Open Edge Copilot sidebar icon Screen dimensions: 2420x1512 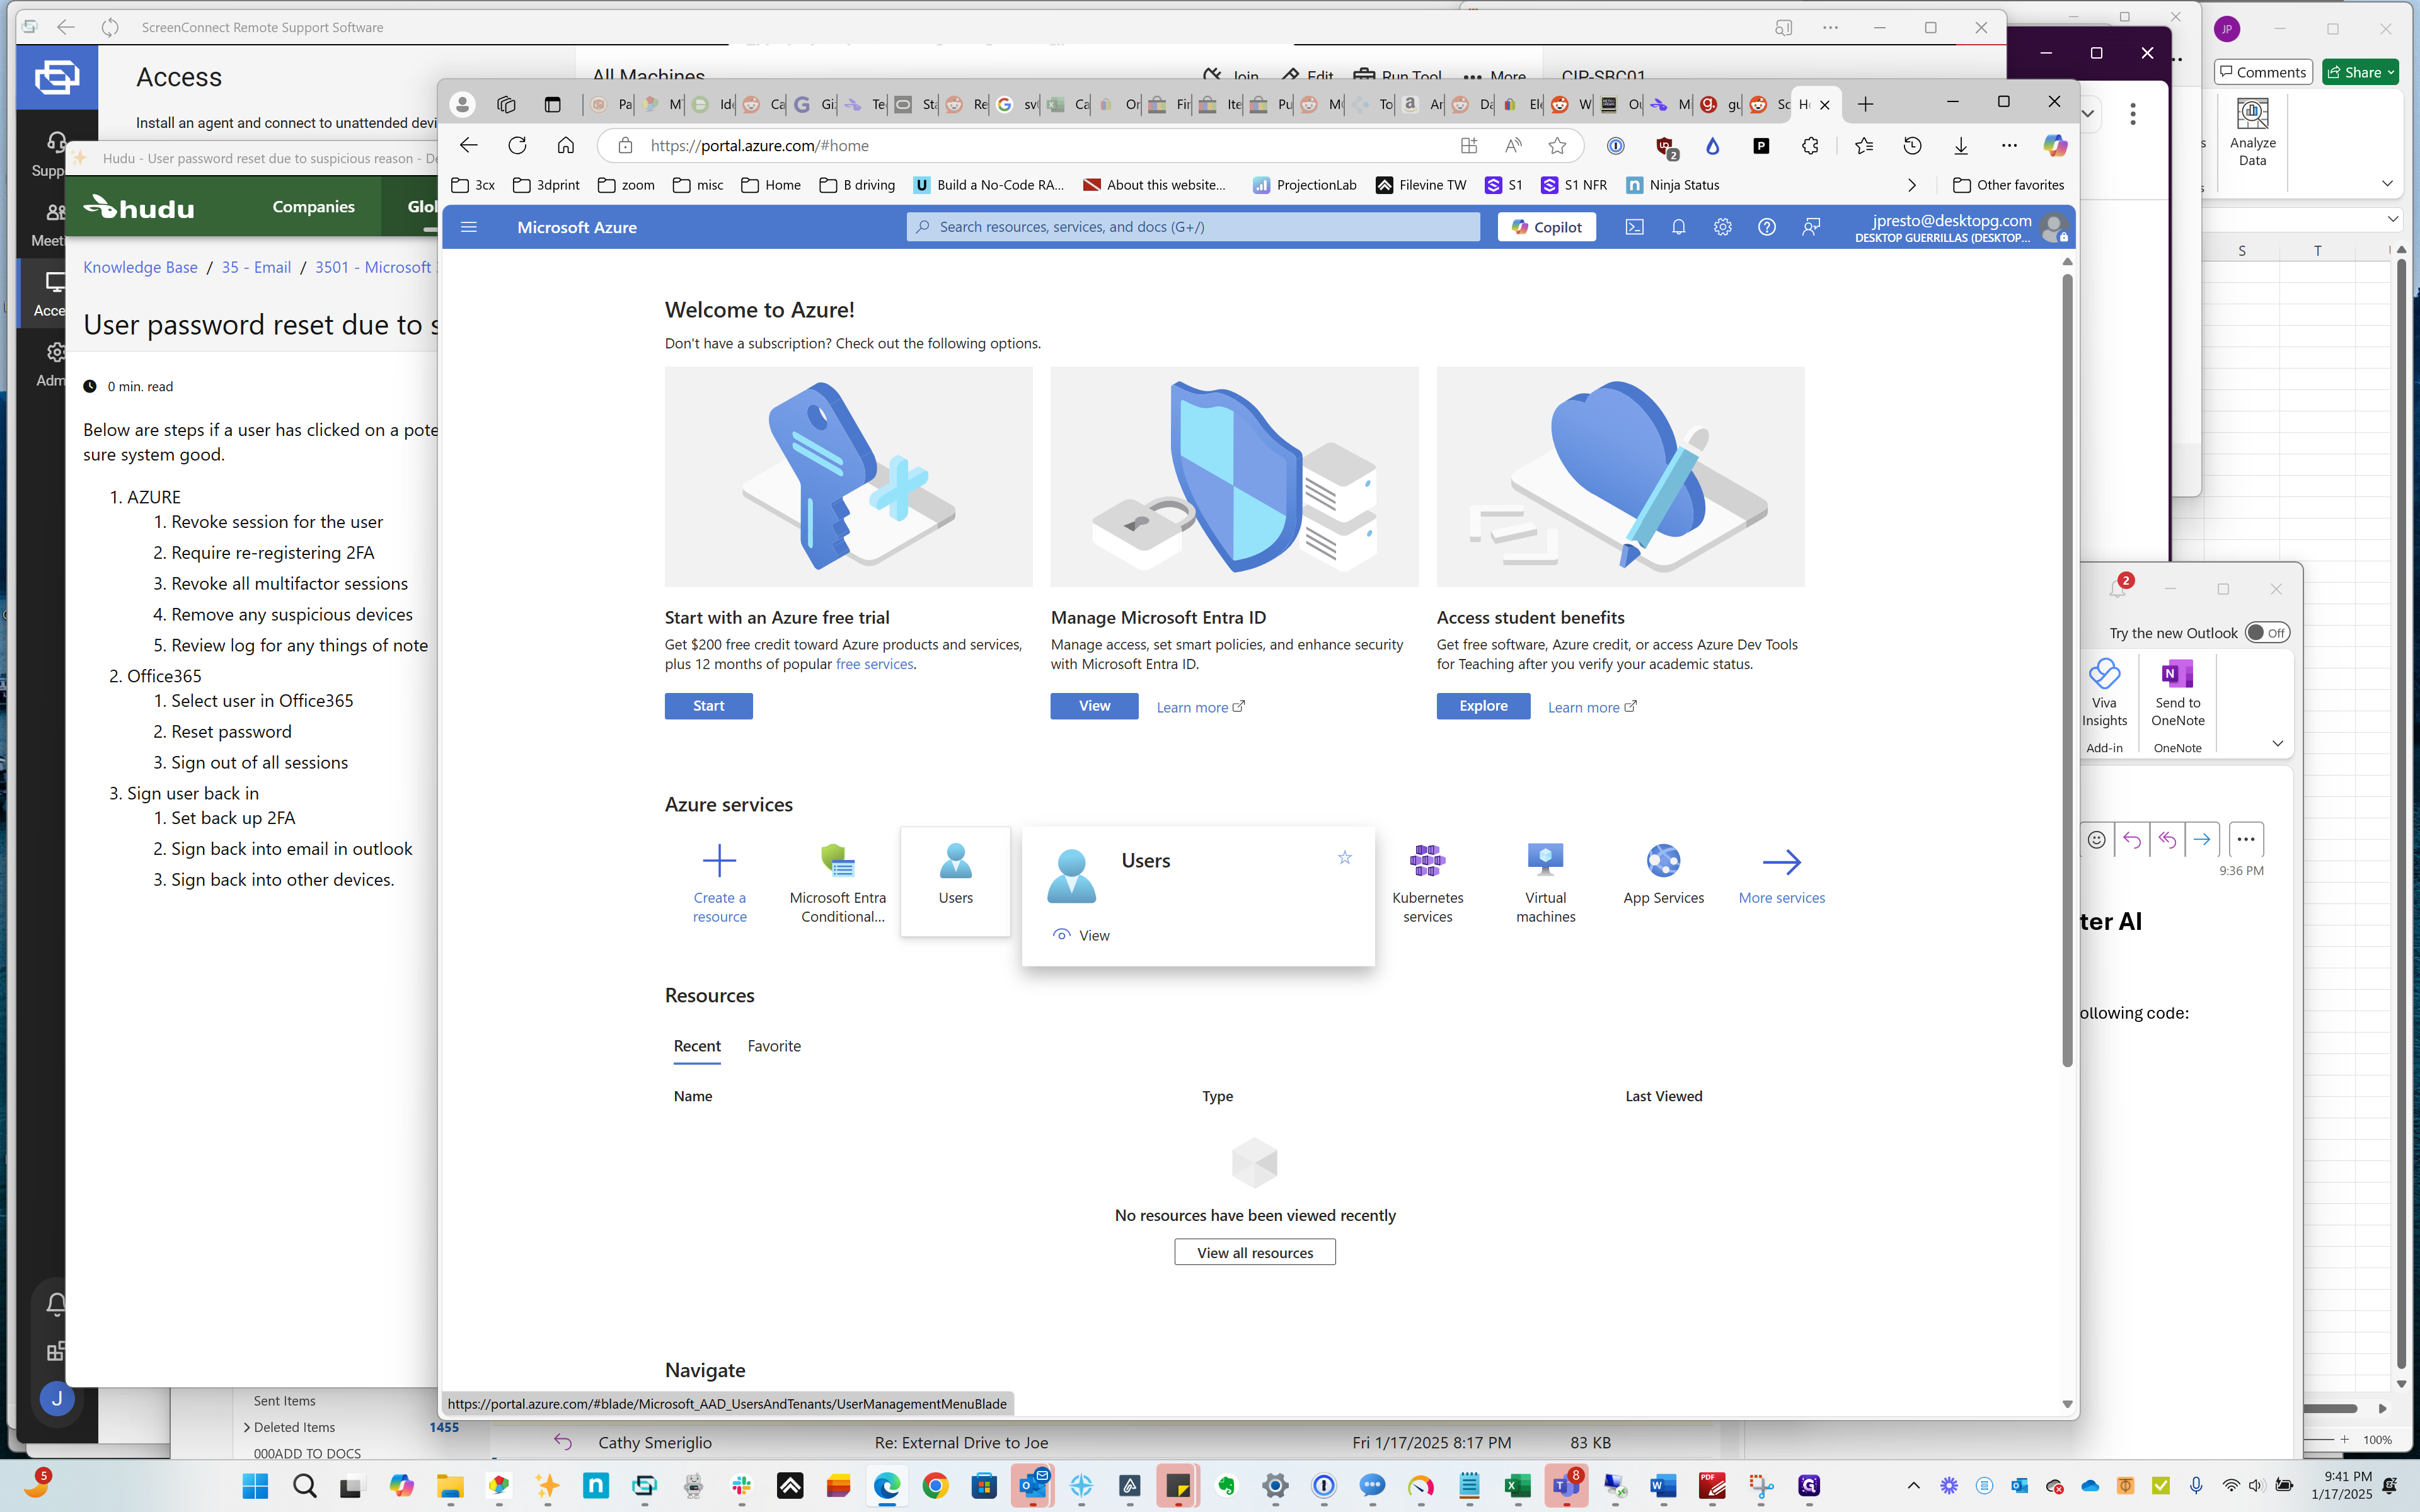coord(2055,146)
